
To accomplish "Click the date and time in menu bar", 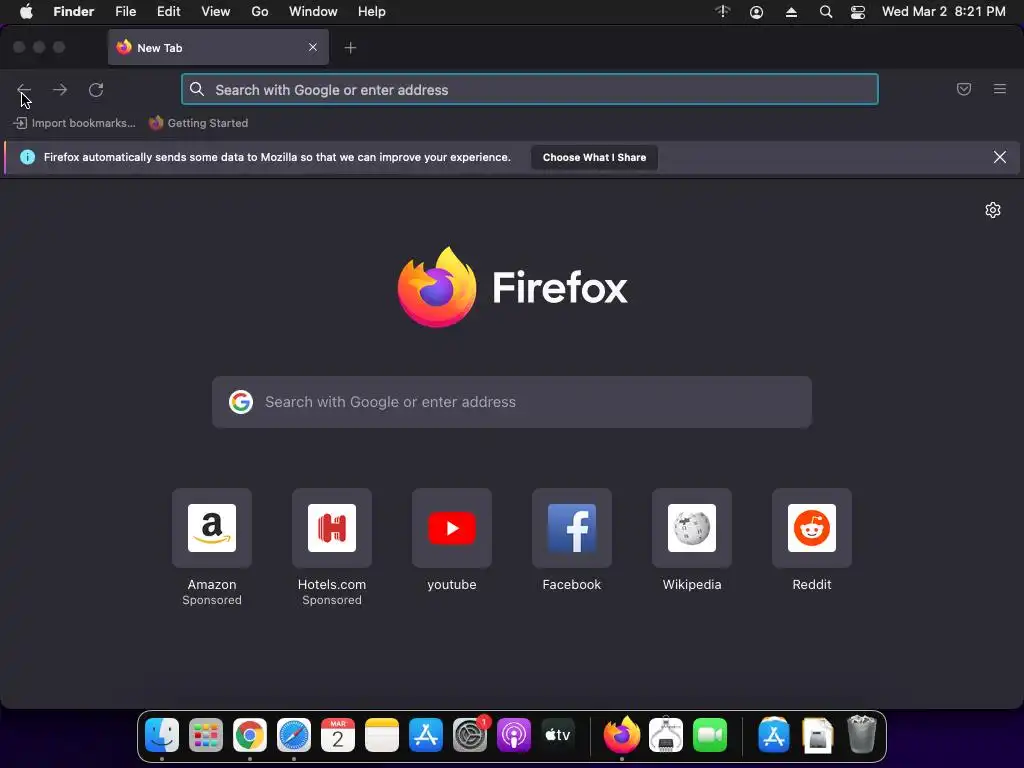I will point(944,12).
